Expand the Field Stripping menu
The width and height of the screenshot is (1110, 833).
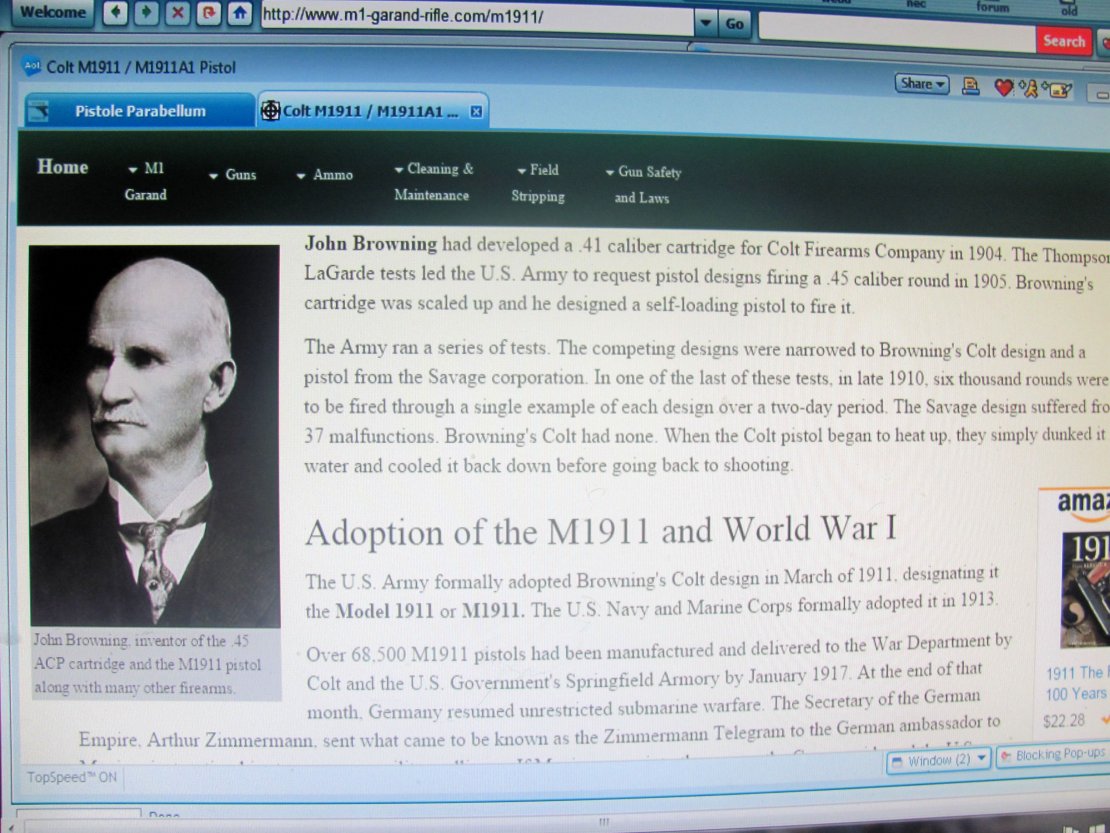point(538,183)
